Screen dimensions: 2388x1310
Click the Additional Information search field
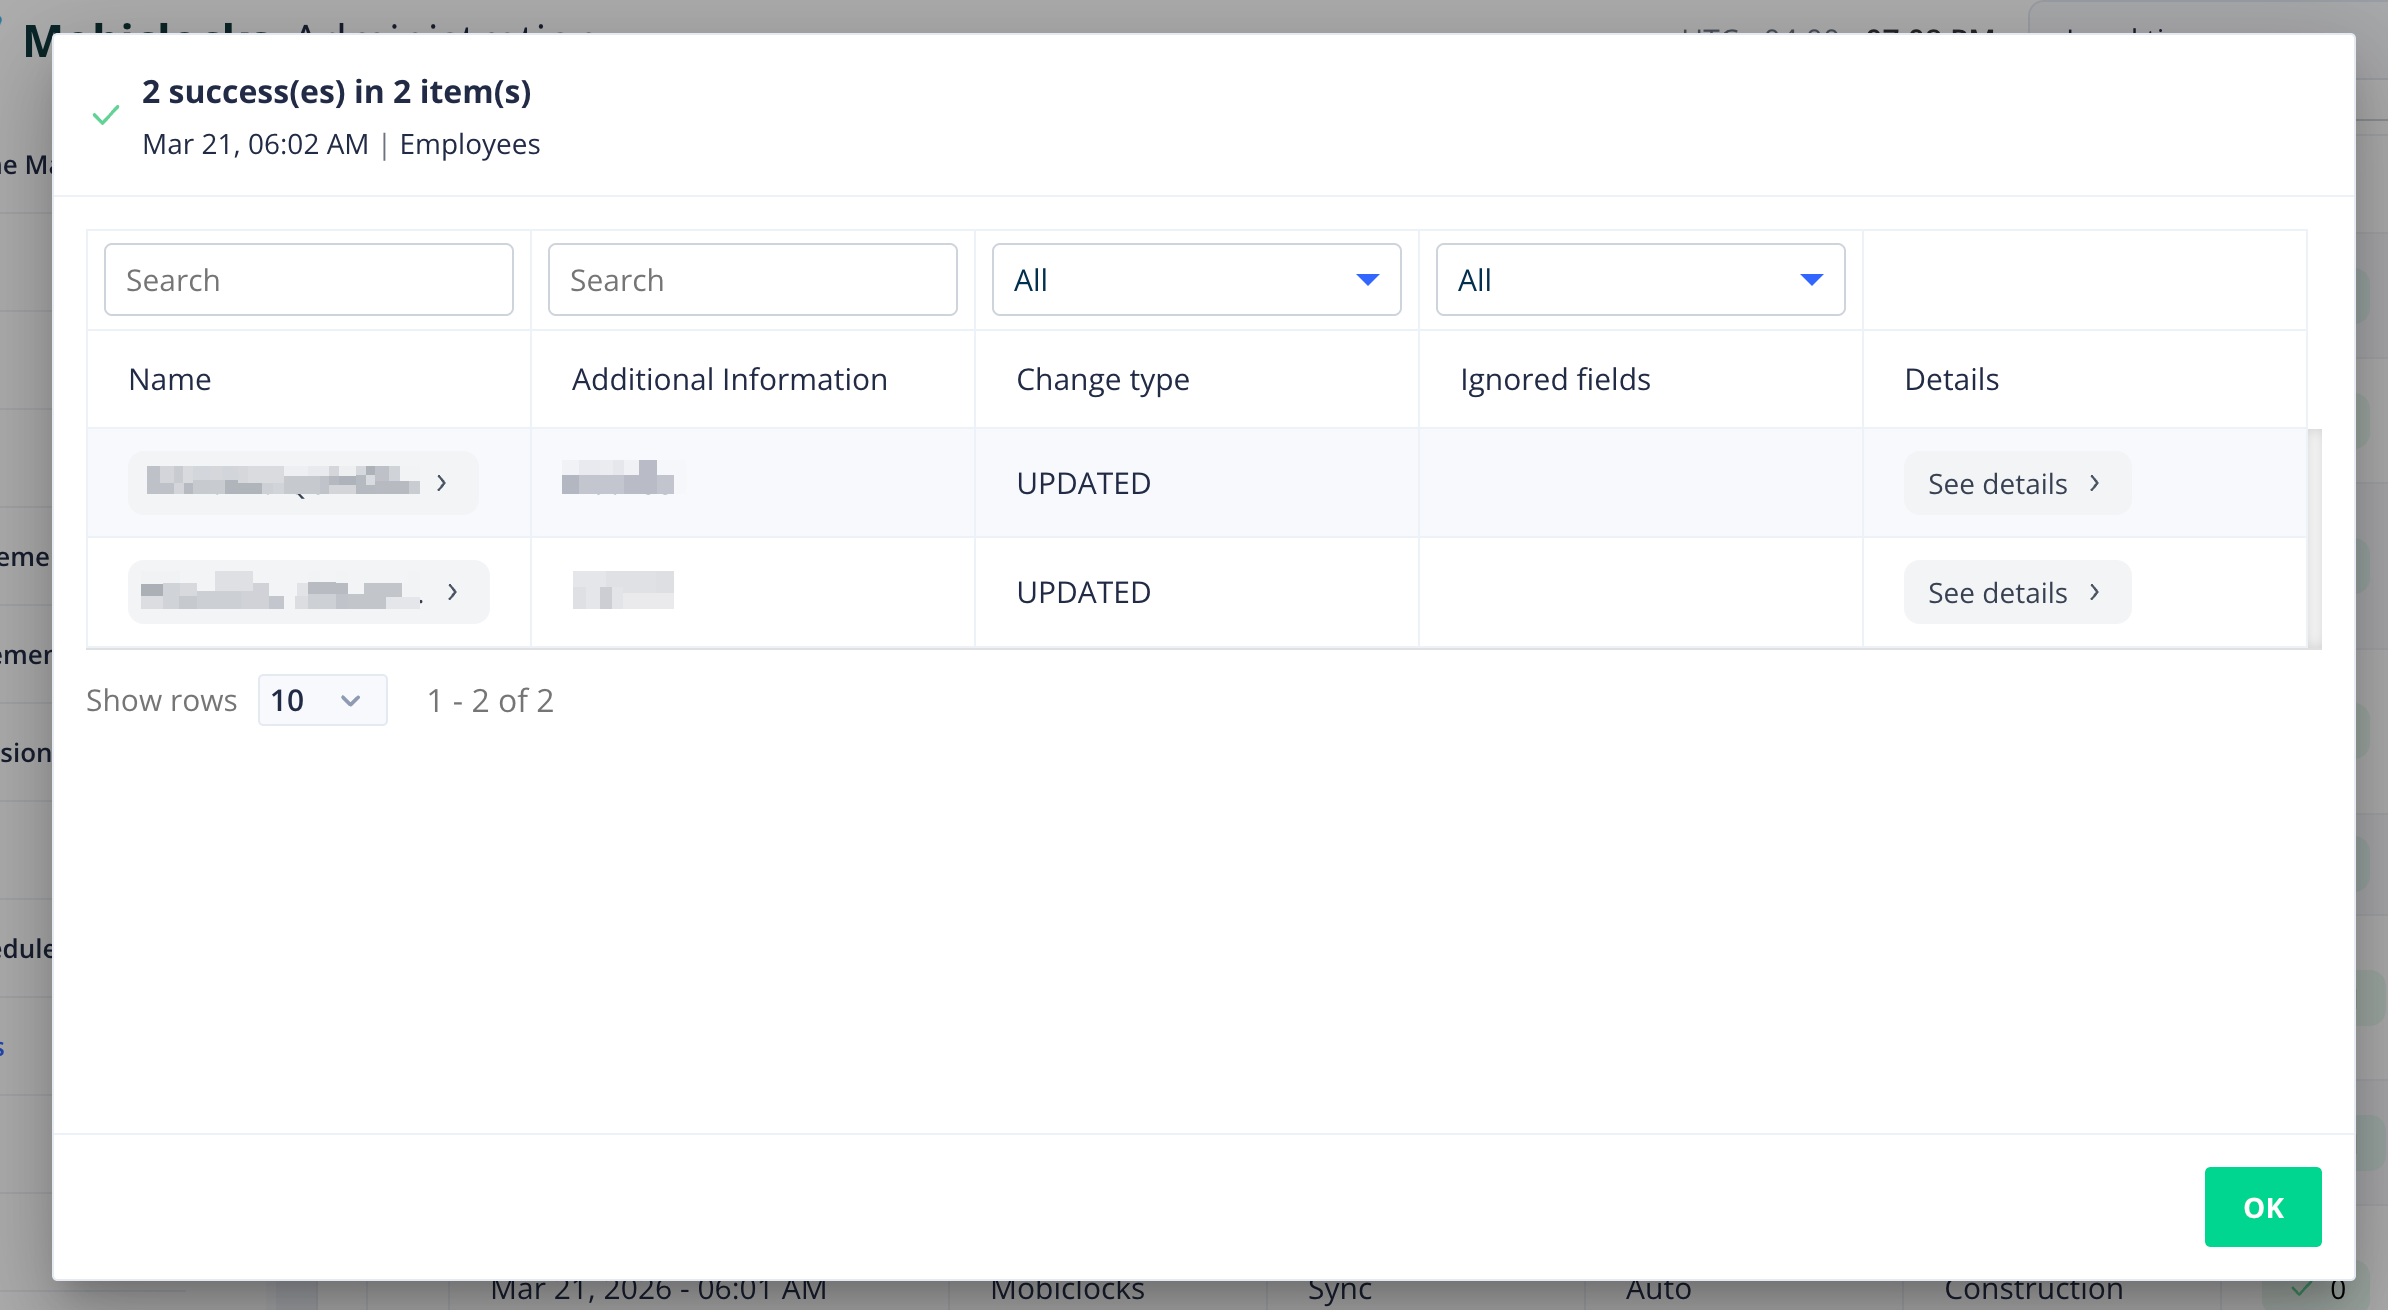[752, 280]
